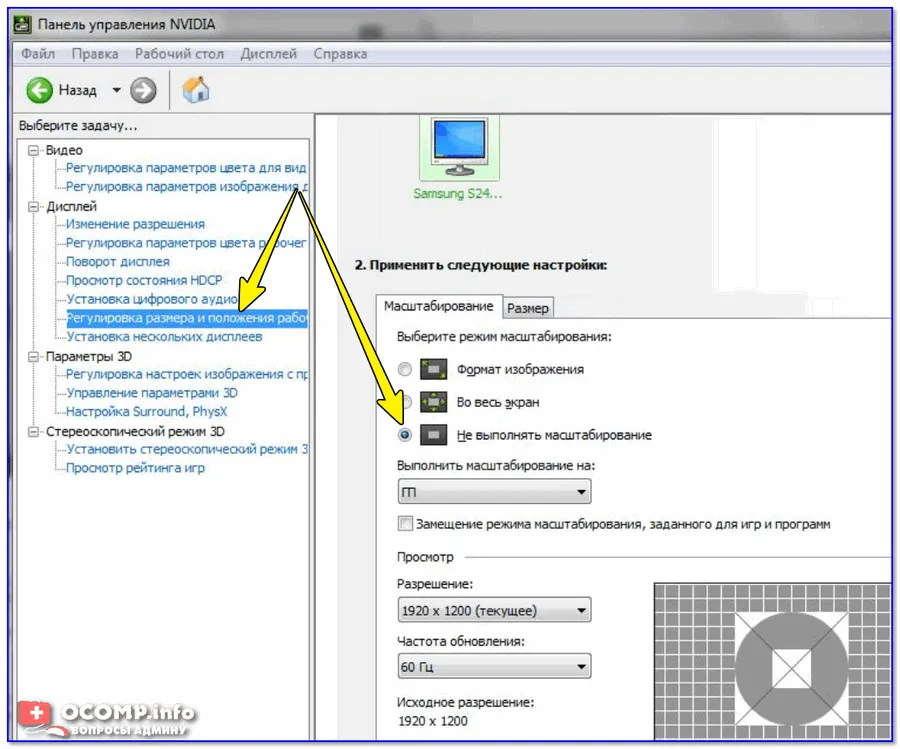Click the 'Samsung S24...' monitor label
Image resolution: width=900 pixels, height=749 pixels.
[457, 194]
